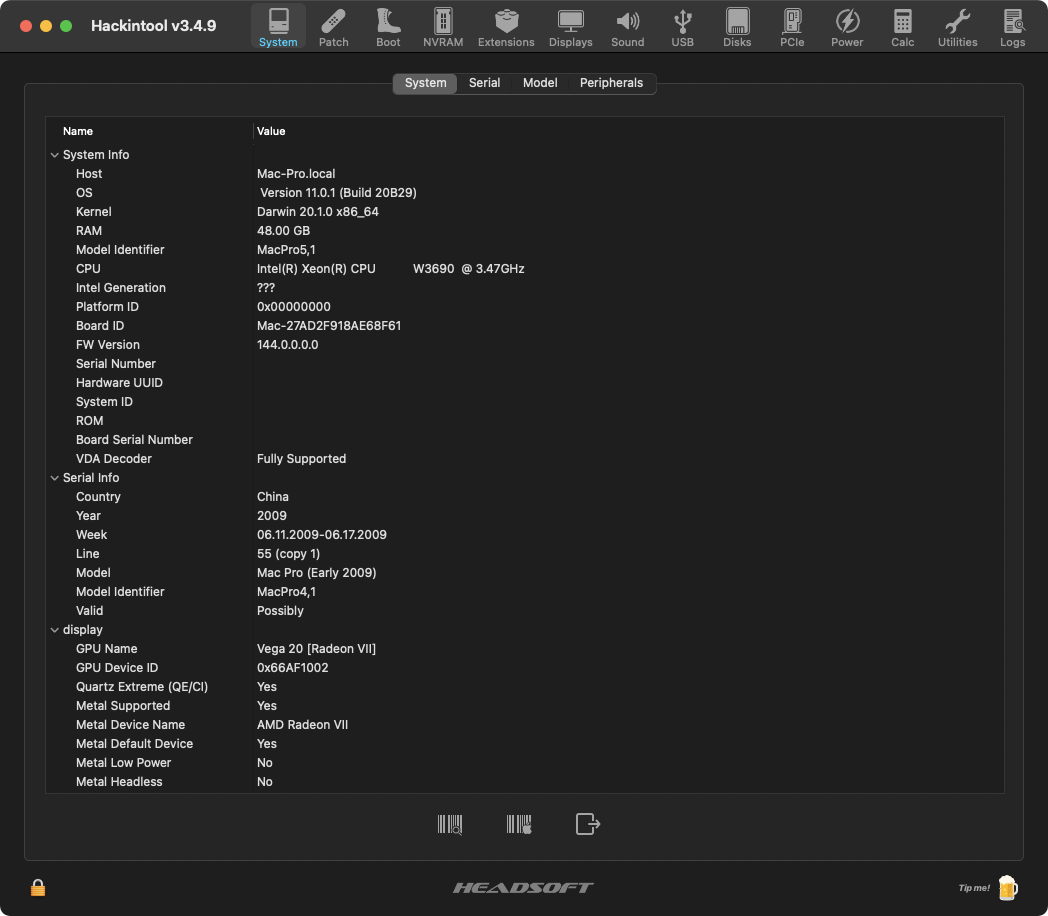The image size is (1048, 916).
Task: Click the orange padlock icon
Action: point(38,887)
